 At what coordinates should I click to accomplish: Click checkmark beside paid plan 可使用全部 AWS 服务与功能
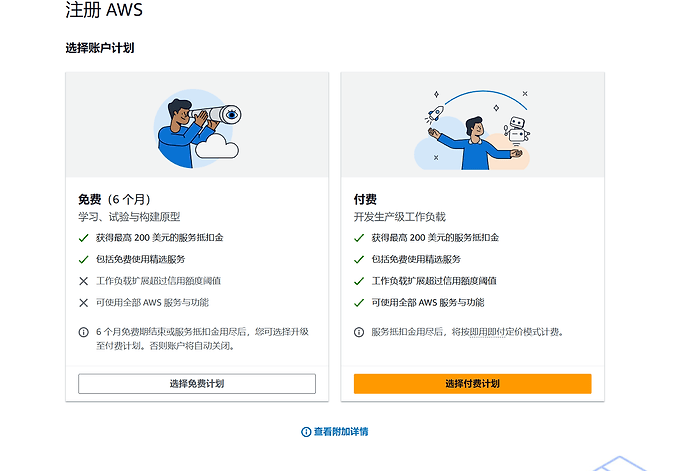[x=359, y=303]
